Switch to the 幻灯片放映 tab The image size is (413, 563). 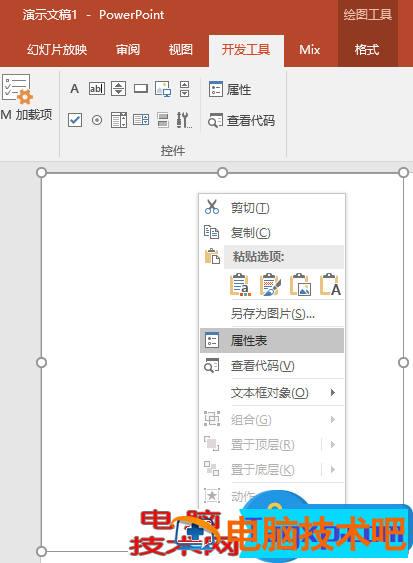click(57, 50)
